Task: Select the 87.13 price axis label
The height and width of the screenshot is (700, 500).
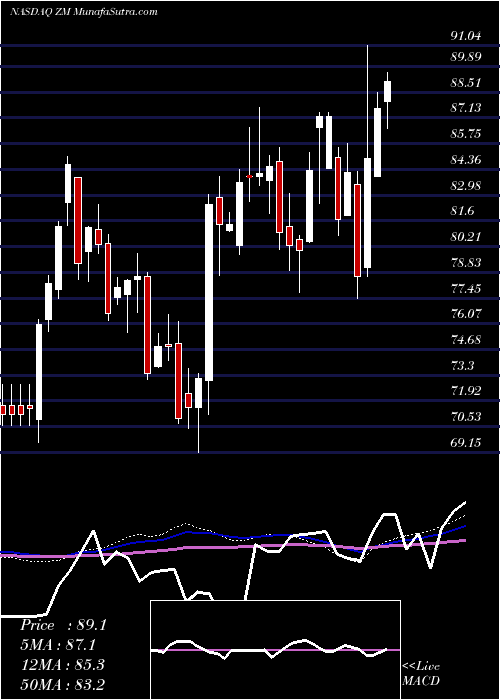Action: (466, 108)
